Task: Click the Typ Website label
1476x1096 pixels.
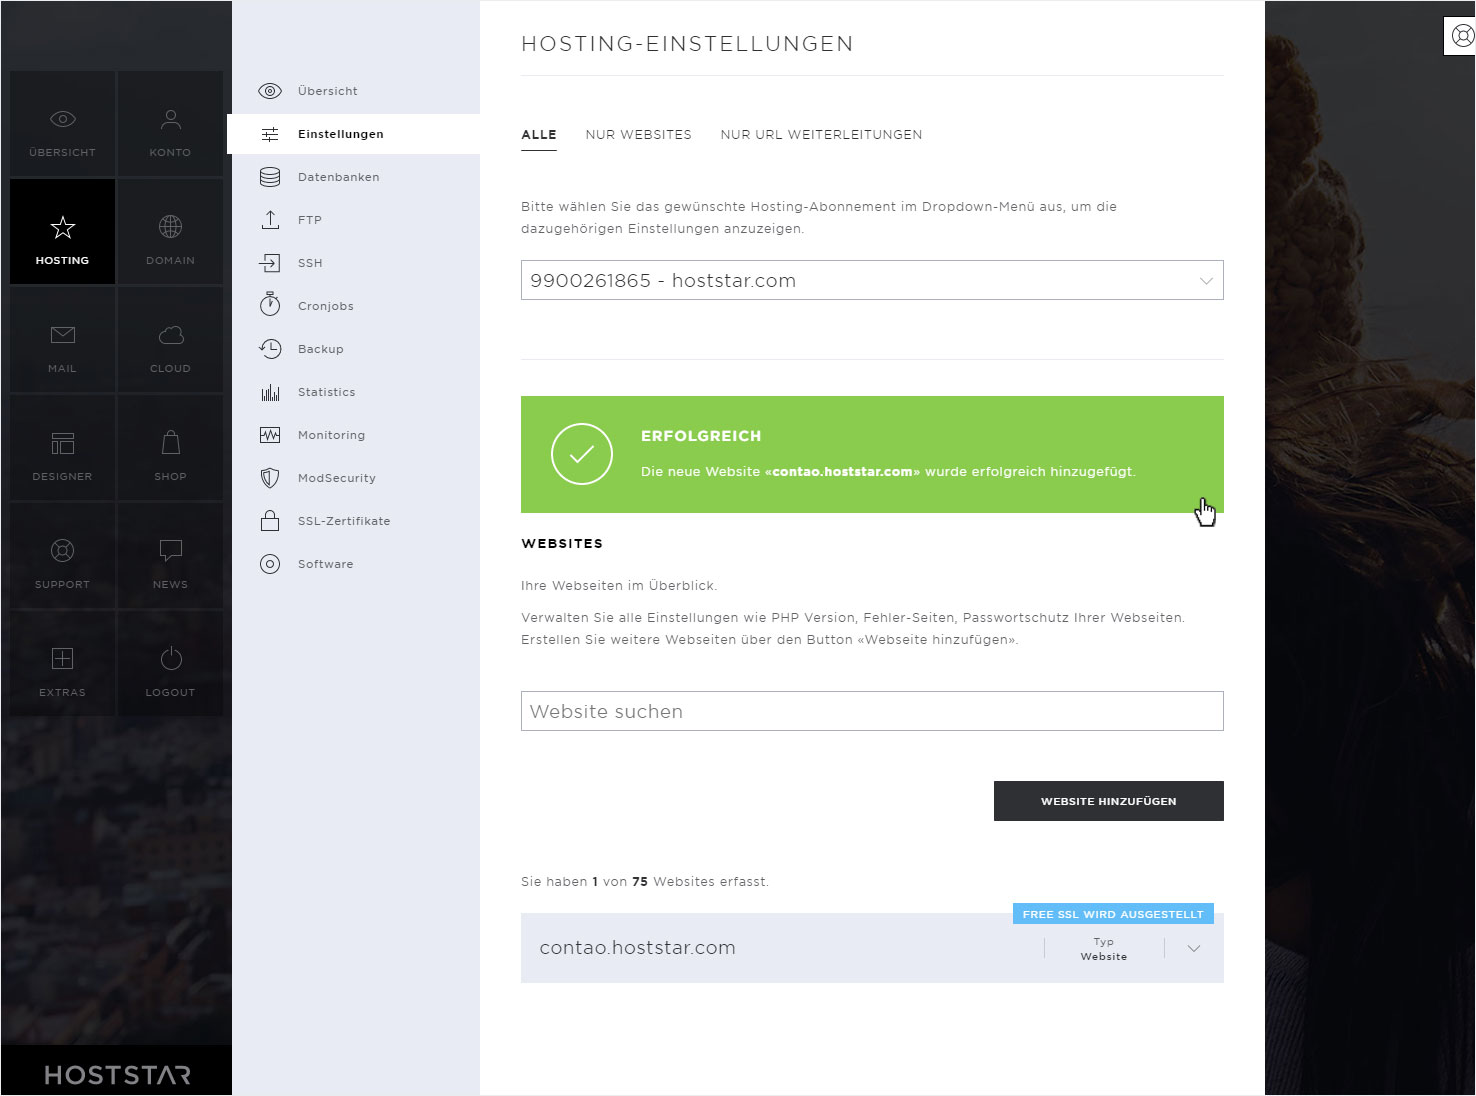Action: click(x=1104, y=949)
